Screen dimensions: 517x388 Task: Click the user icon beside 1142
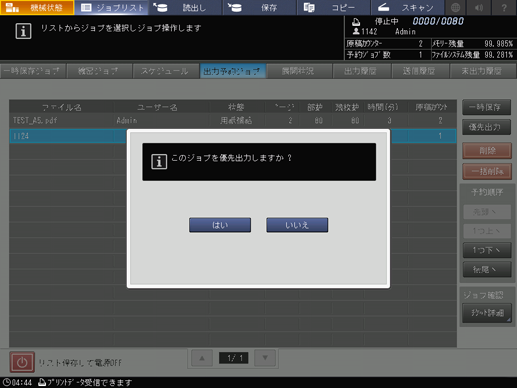[x=356, y=31]
